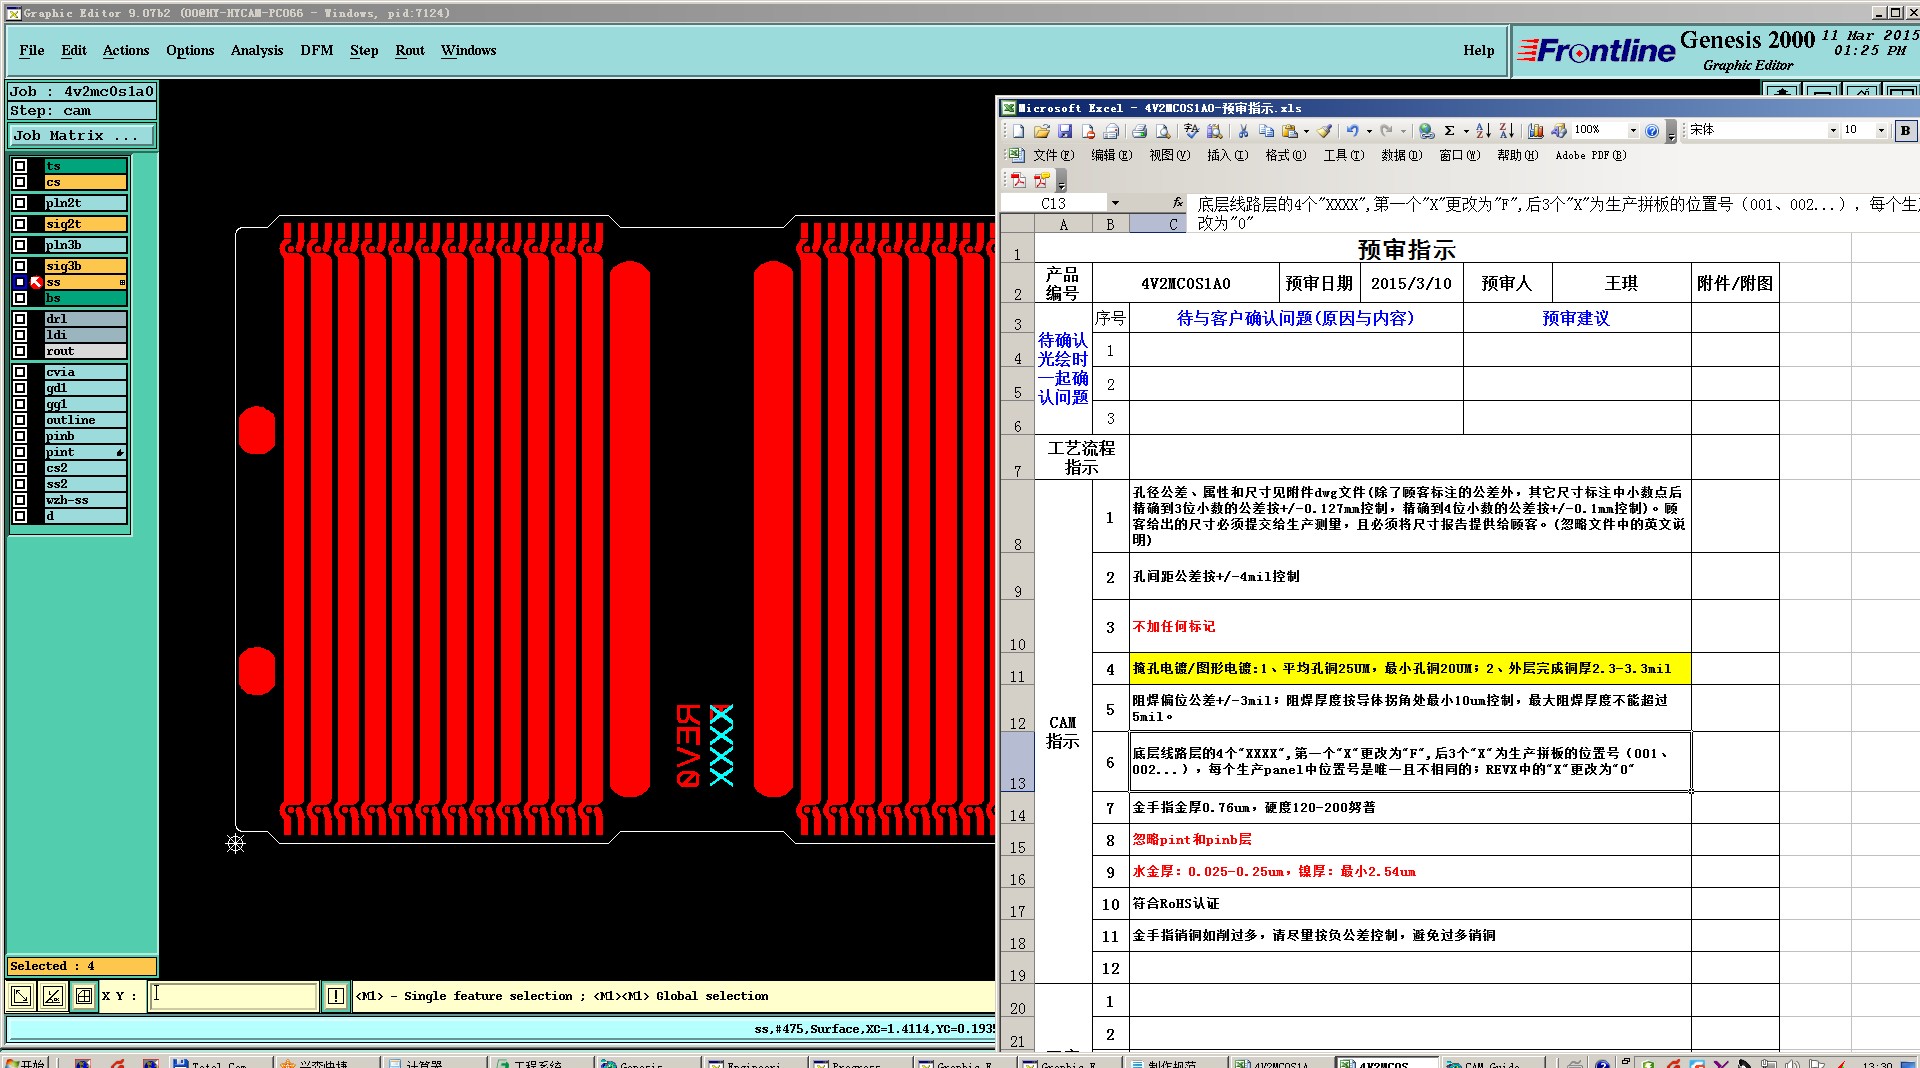This screenshot has height=1068, width=1920.
Task: Click the Job Matrix button
Action: [82, 135]
